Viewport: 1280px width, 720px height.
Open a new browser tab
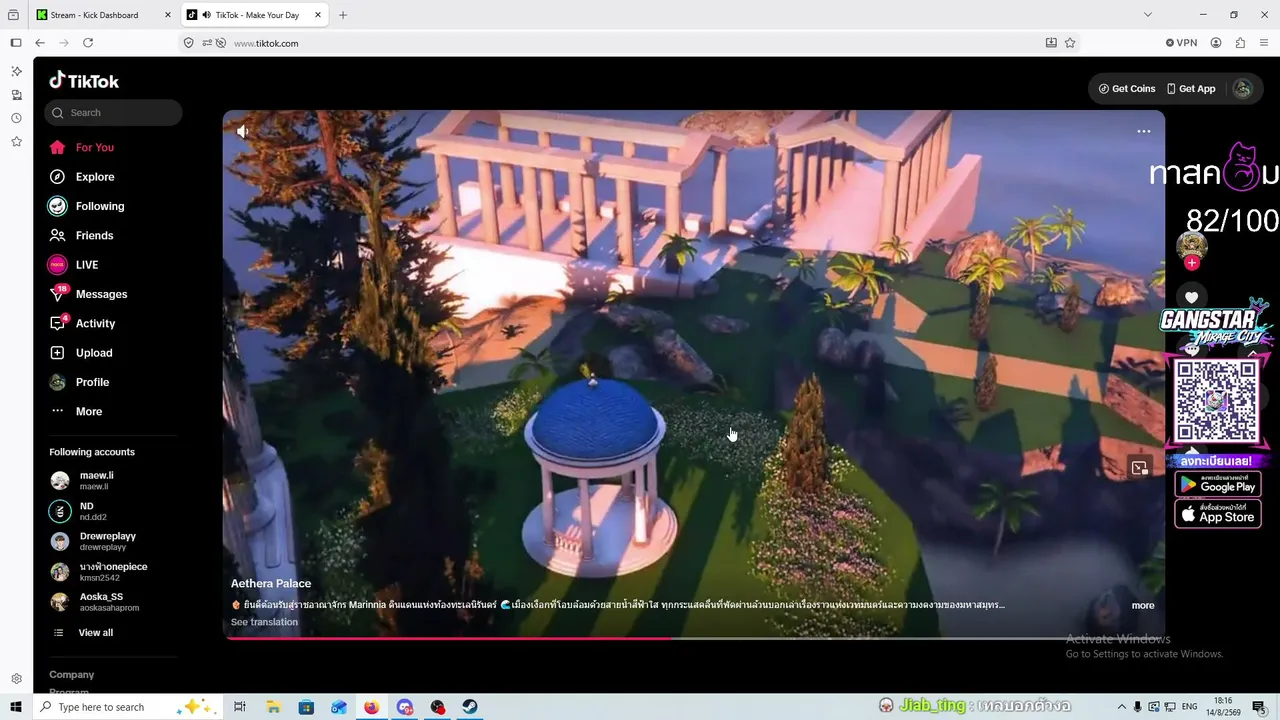point(343,15)
